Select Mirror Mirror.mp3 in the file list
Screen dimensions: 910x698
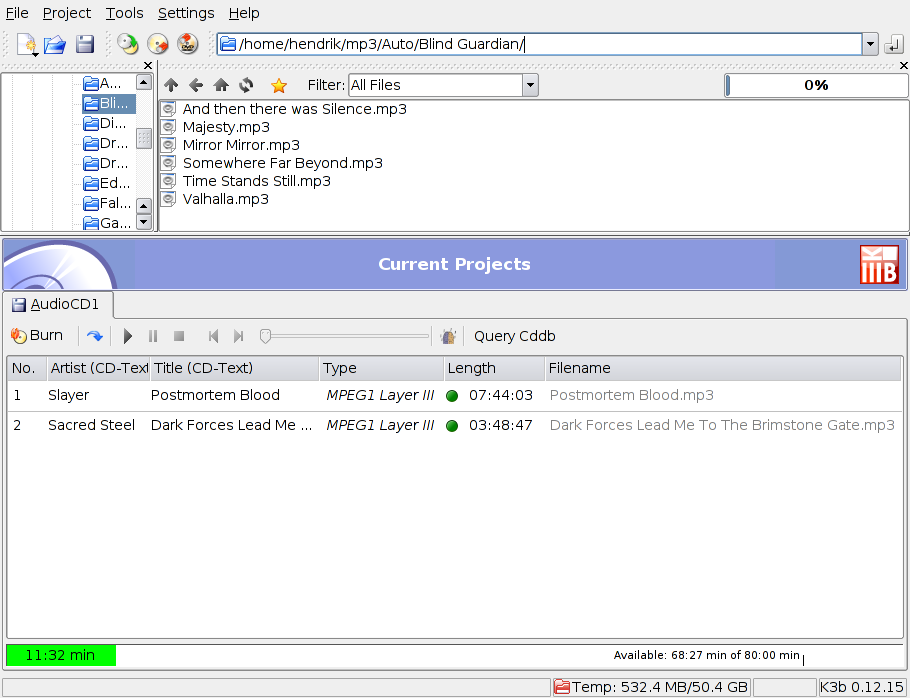[241, 145]
